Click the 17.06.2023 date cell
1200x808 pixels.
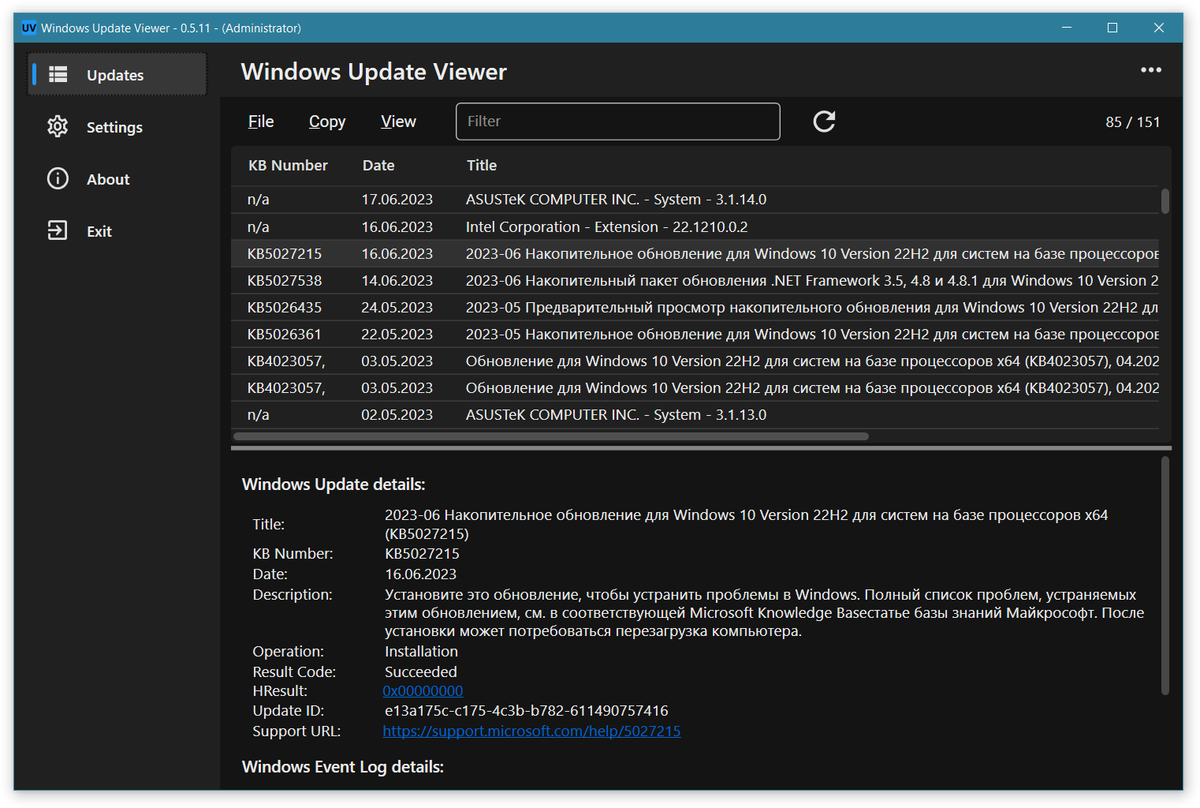397,199
